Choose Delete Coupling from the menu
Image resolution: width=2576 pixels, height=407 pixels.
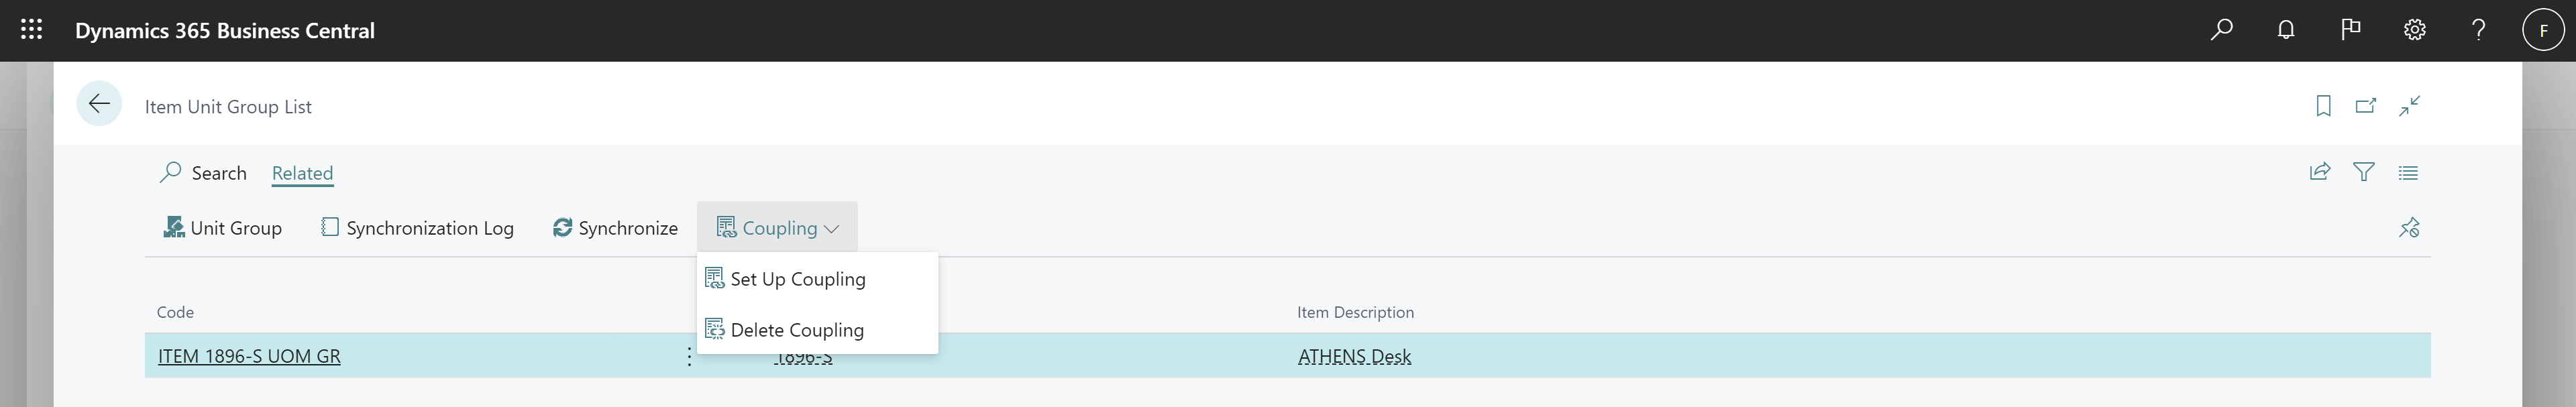[x=796, y=330]
